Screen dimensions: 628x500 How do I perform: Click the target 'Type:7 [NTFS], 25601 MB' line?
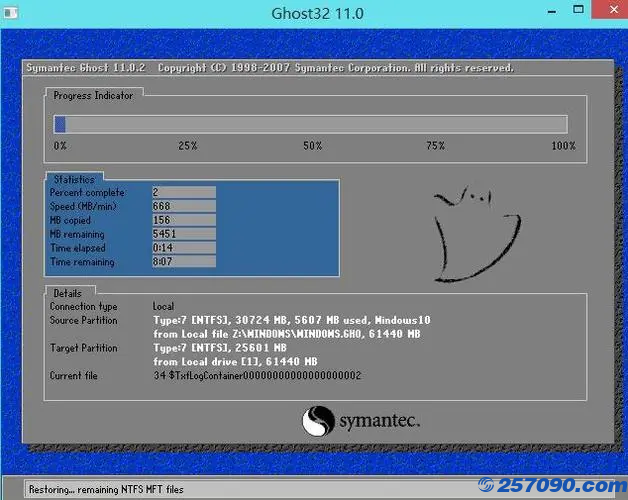pos(220,348)
